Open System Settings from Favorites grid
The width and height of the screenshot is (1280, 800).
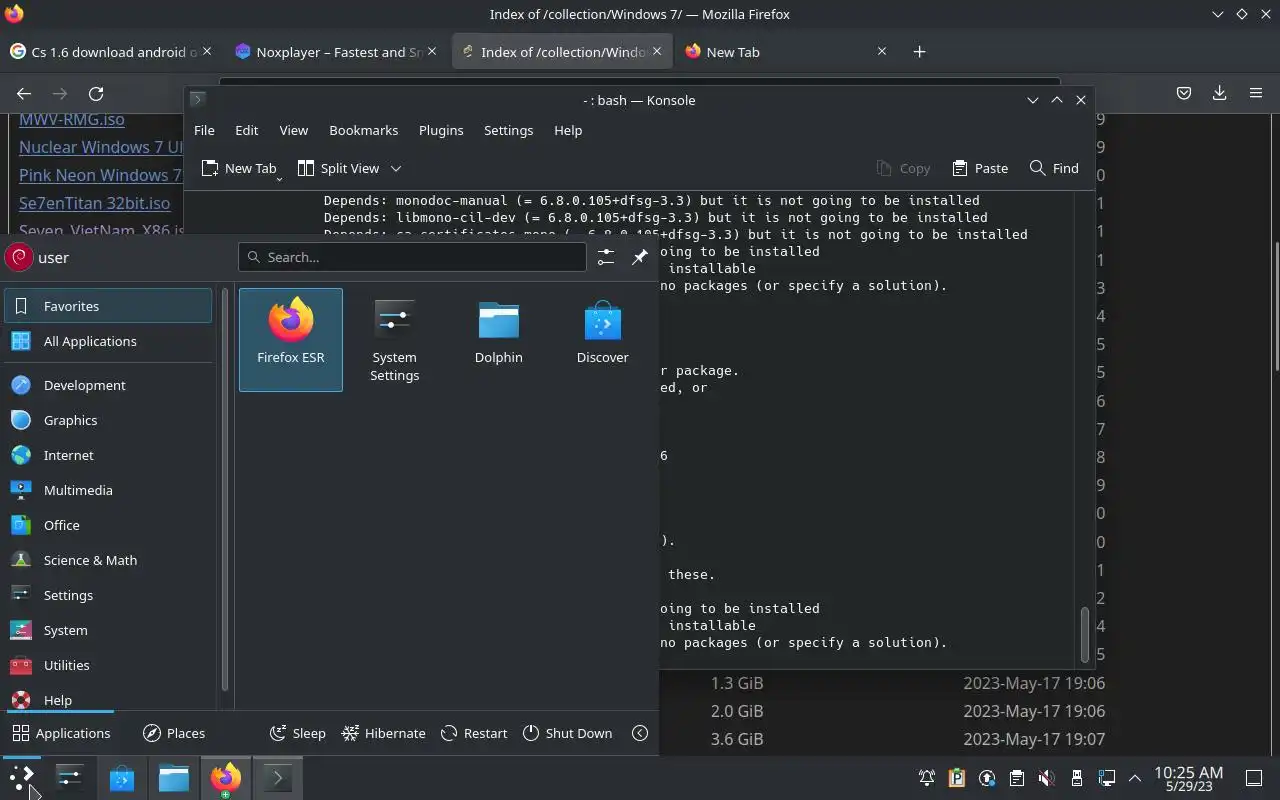pos(394,339)
